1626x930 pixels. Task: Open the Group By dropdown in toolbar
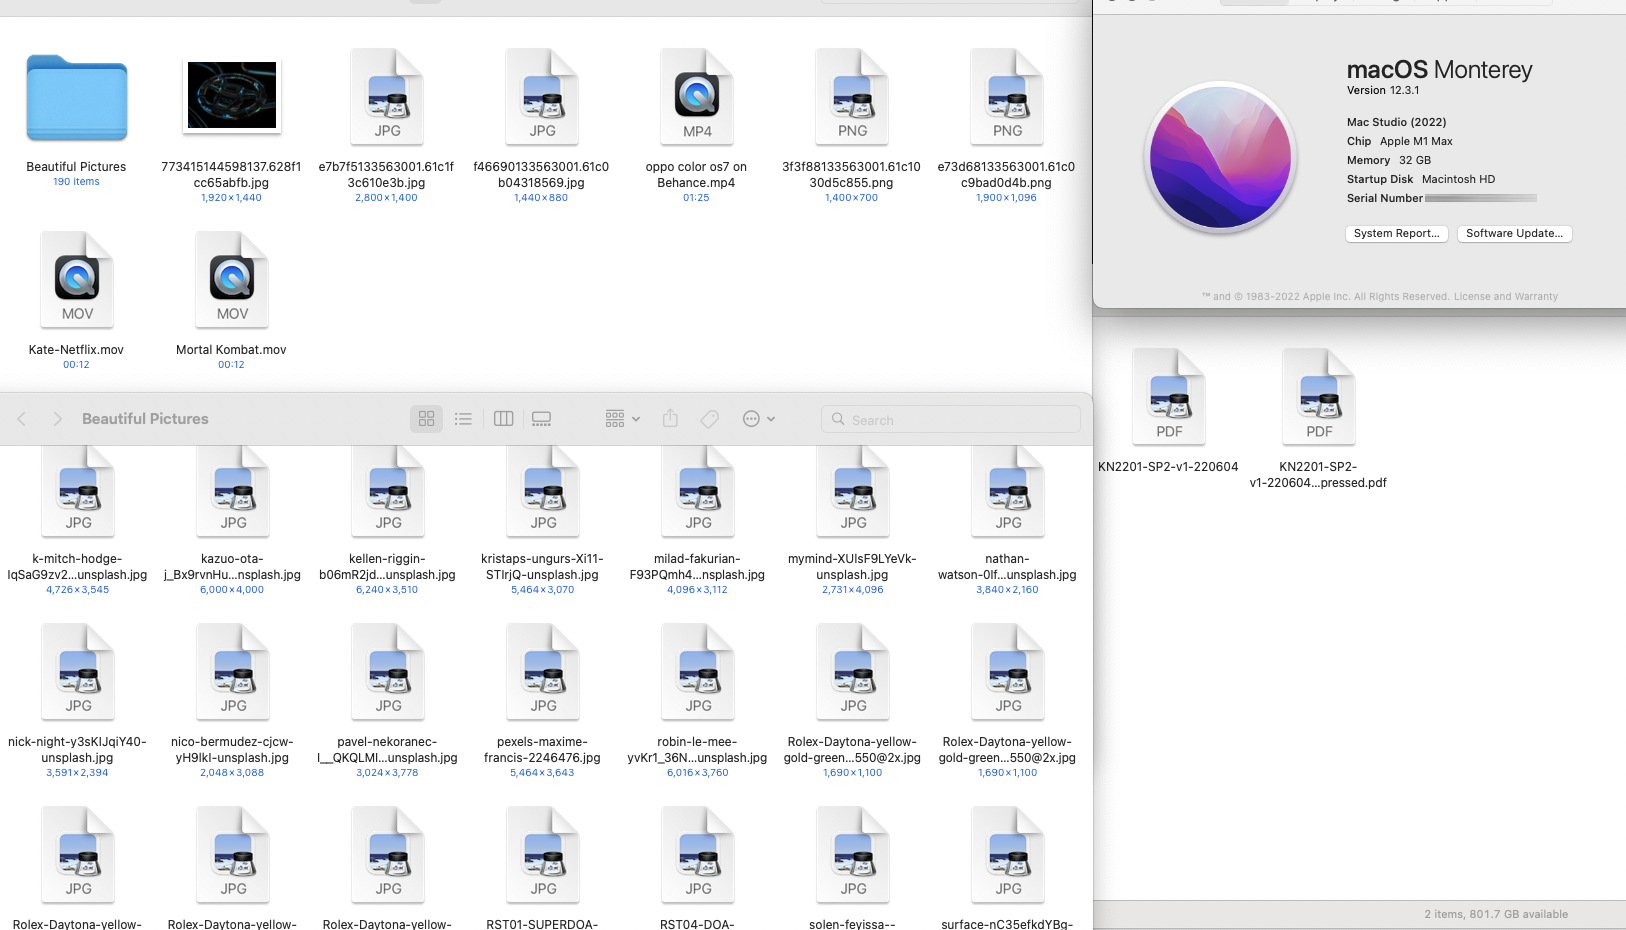(x=622, y=419)
